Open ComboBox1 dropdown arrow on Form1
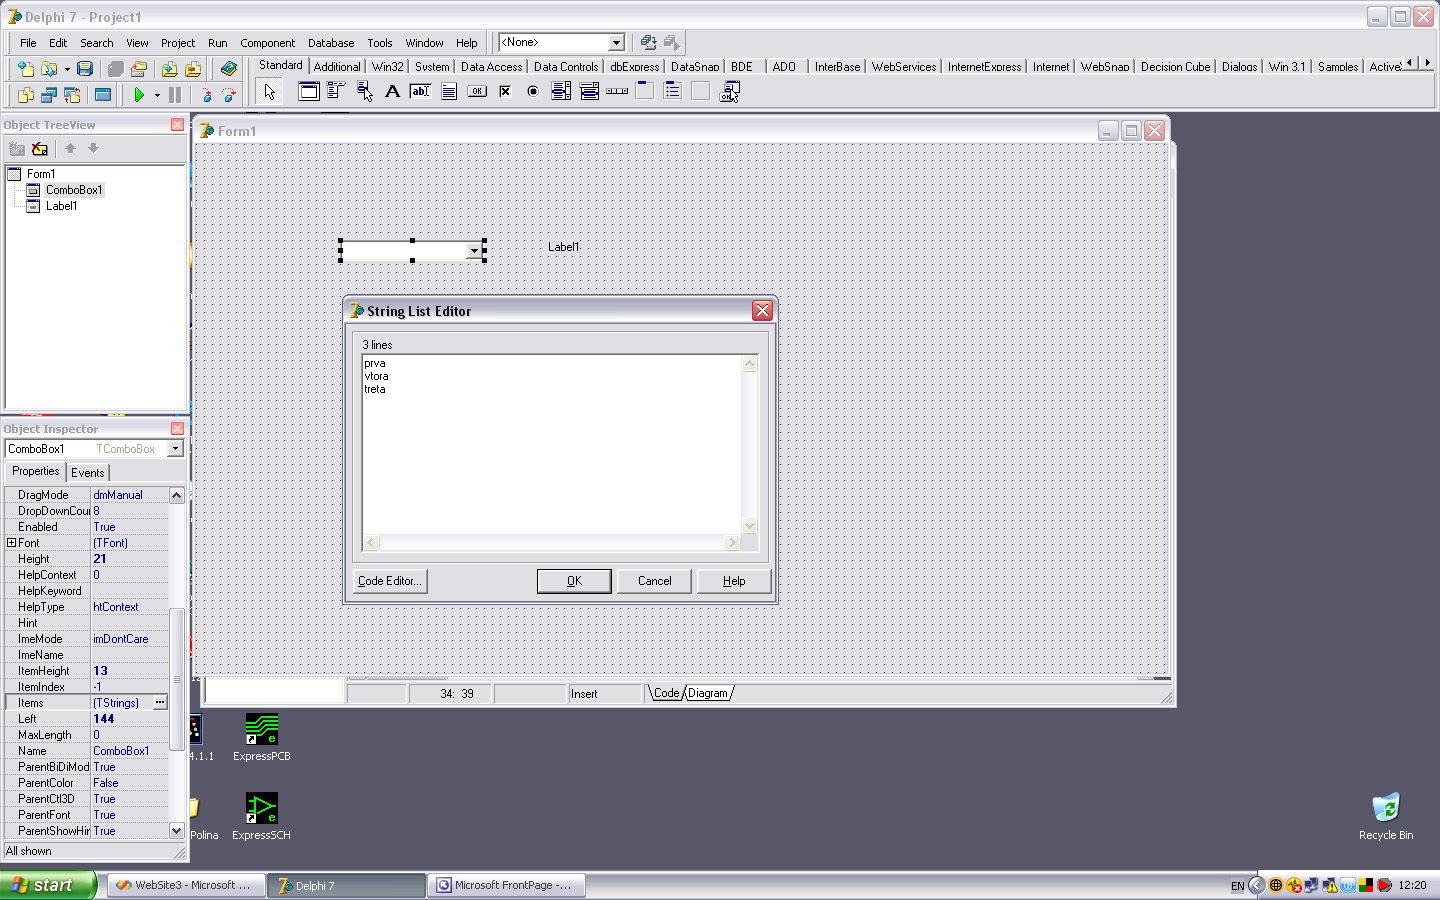 (x=474, y=251)
